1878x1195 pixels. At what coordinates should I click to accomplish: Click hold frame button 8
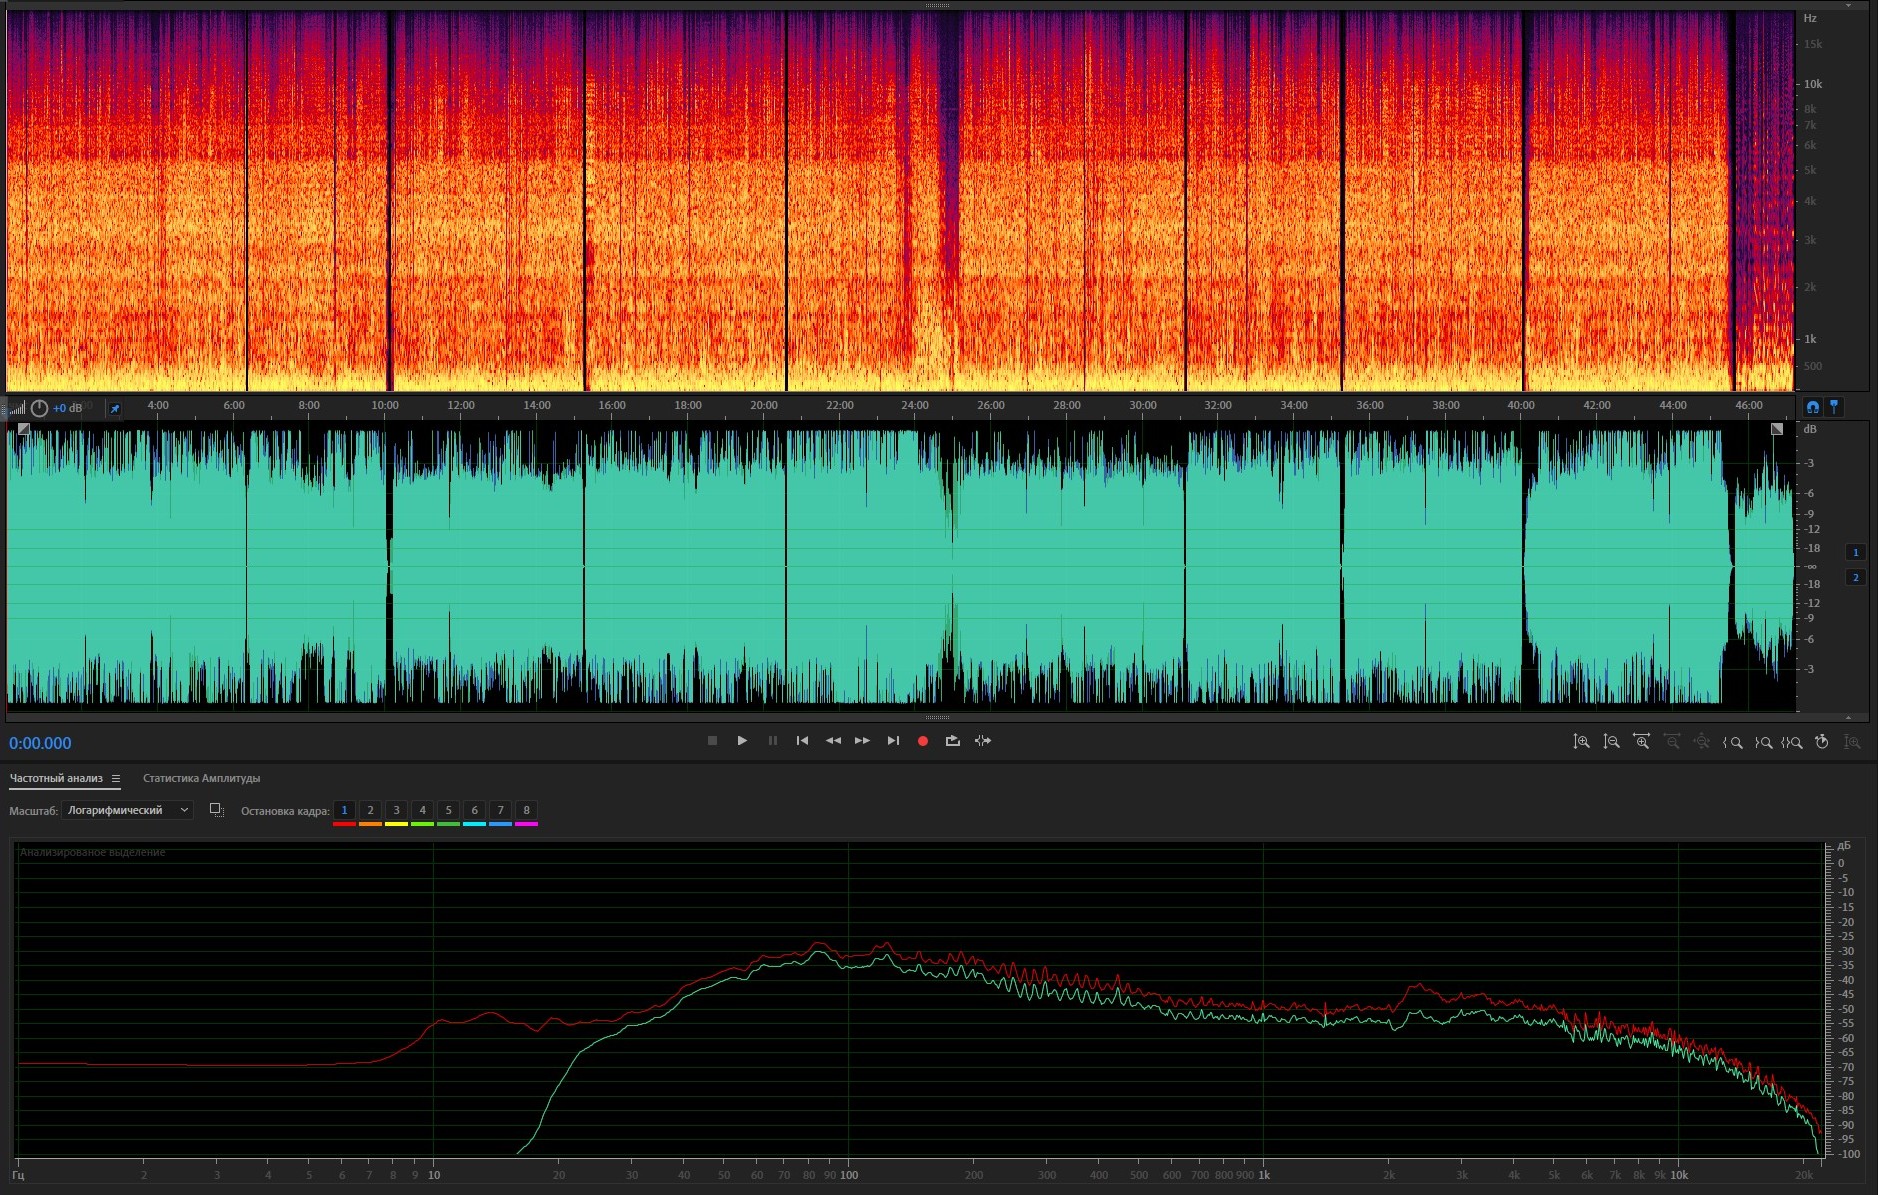point(526,810)
